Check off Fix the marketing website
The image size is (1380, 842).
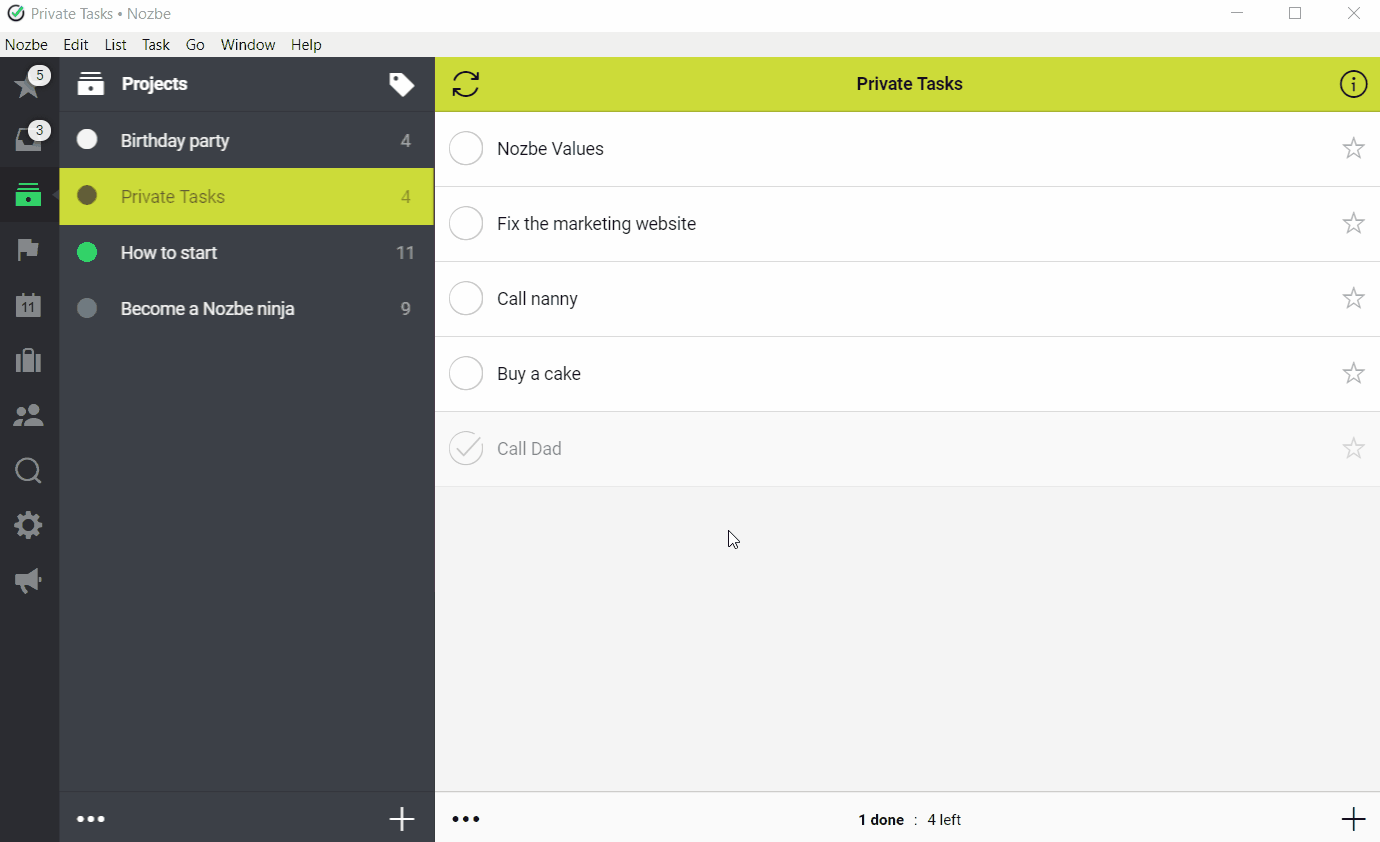pos(466,224)
